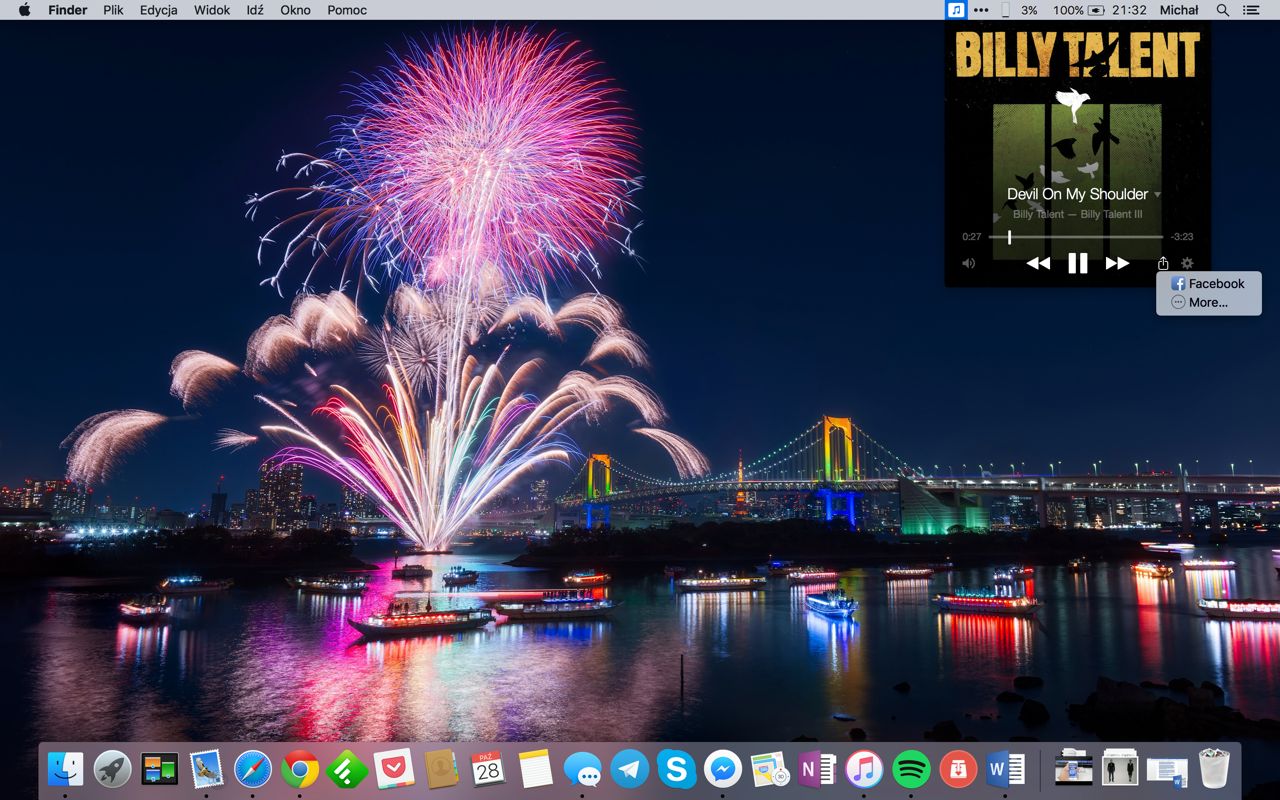Expand the arrow next to Devil On My Shoulder
The width and height of the screenshot is (1280, 800).
[x=1157, y=195]
